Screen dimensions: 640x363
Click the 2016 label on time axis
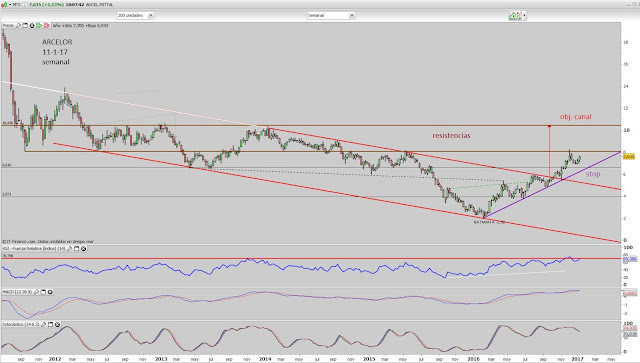473,359
